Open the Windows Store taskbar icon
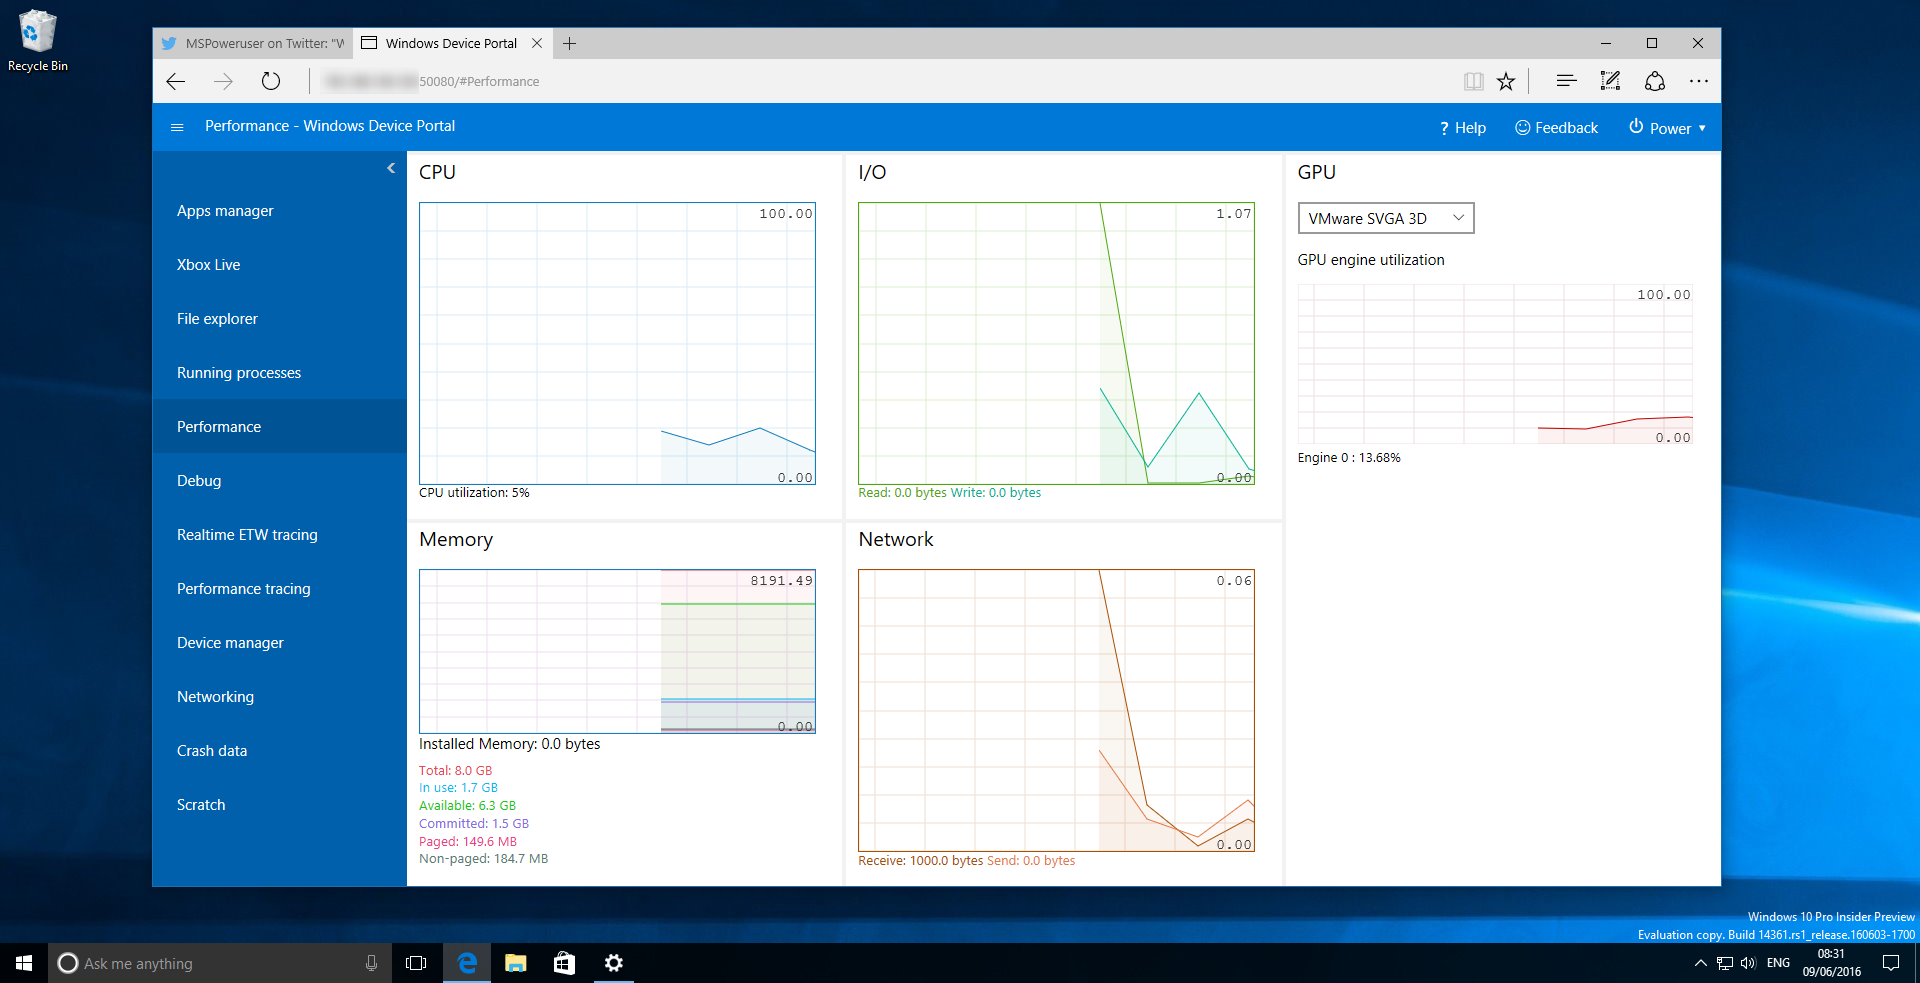 coord(564,963)
